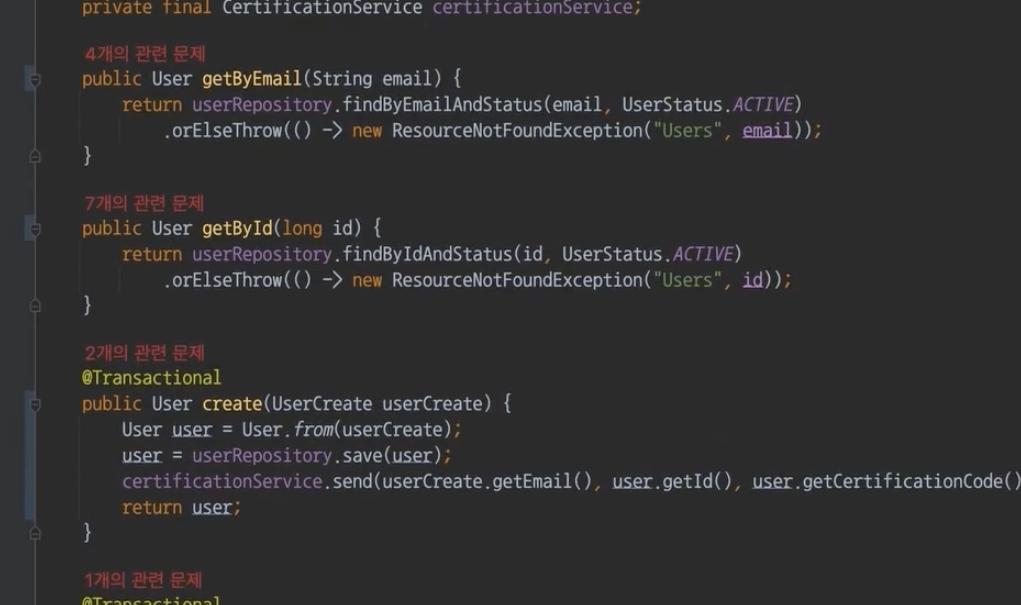Open the '2개의 관련 문제' inlay hint
Viewport: 1021px width, 605px height.
pos(145,353)
